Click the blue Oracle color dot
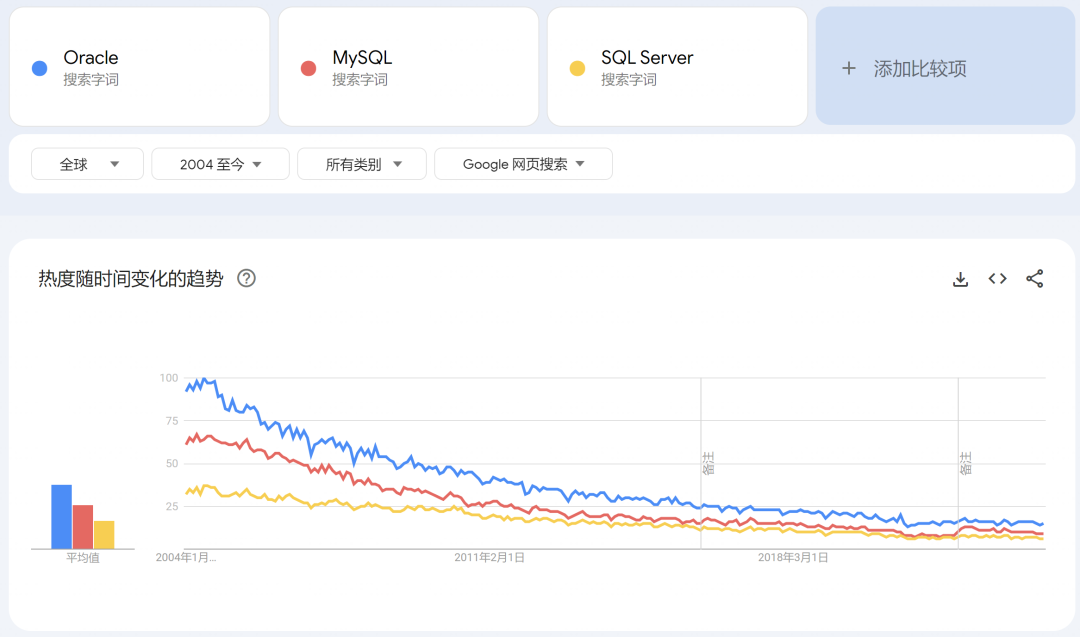This screenshot has height=637, width=1080. (x=39, y=68)
